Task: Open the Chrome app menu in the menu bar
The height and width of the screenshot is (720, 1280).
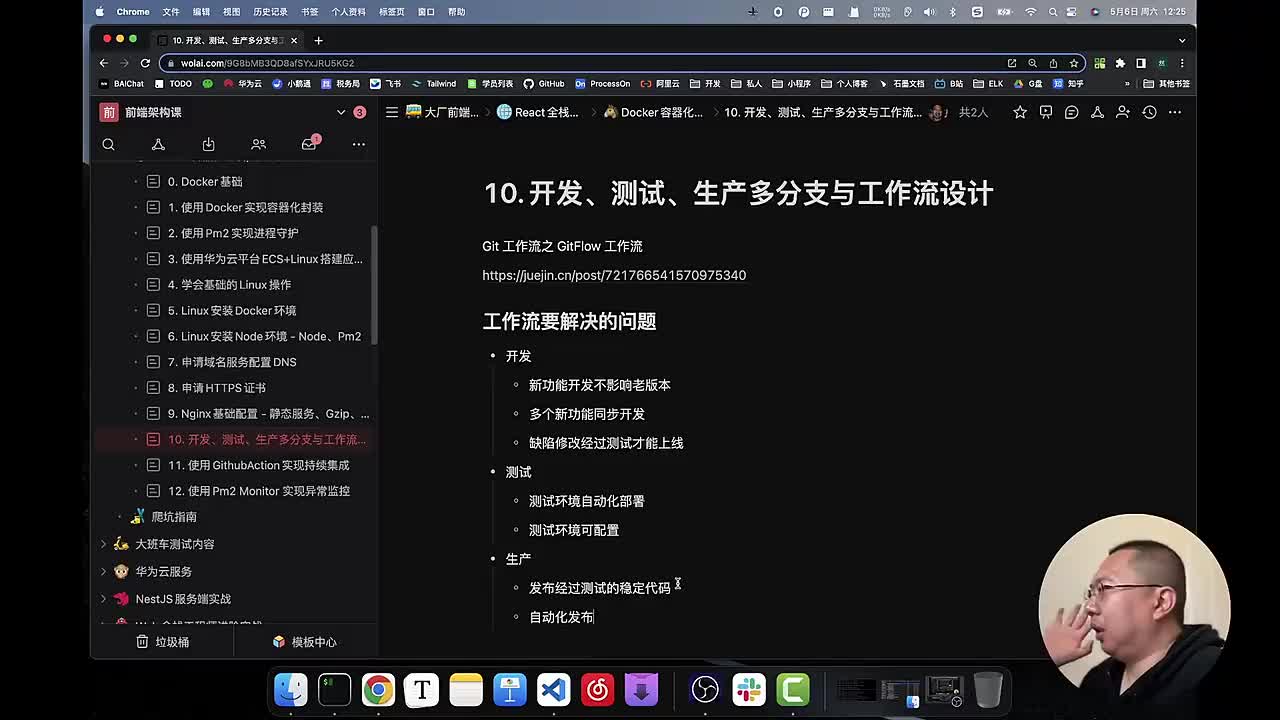Action: pos(133,12)
